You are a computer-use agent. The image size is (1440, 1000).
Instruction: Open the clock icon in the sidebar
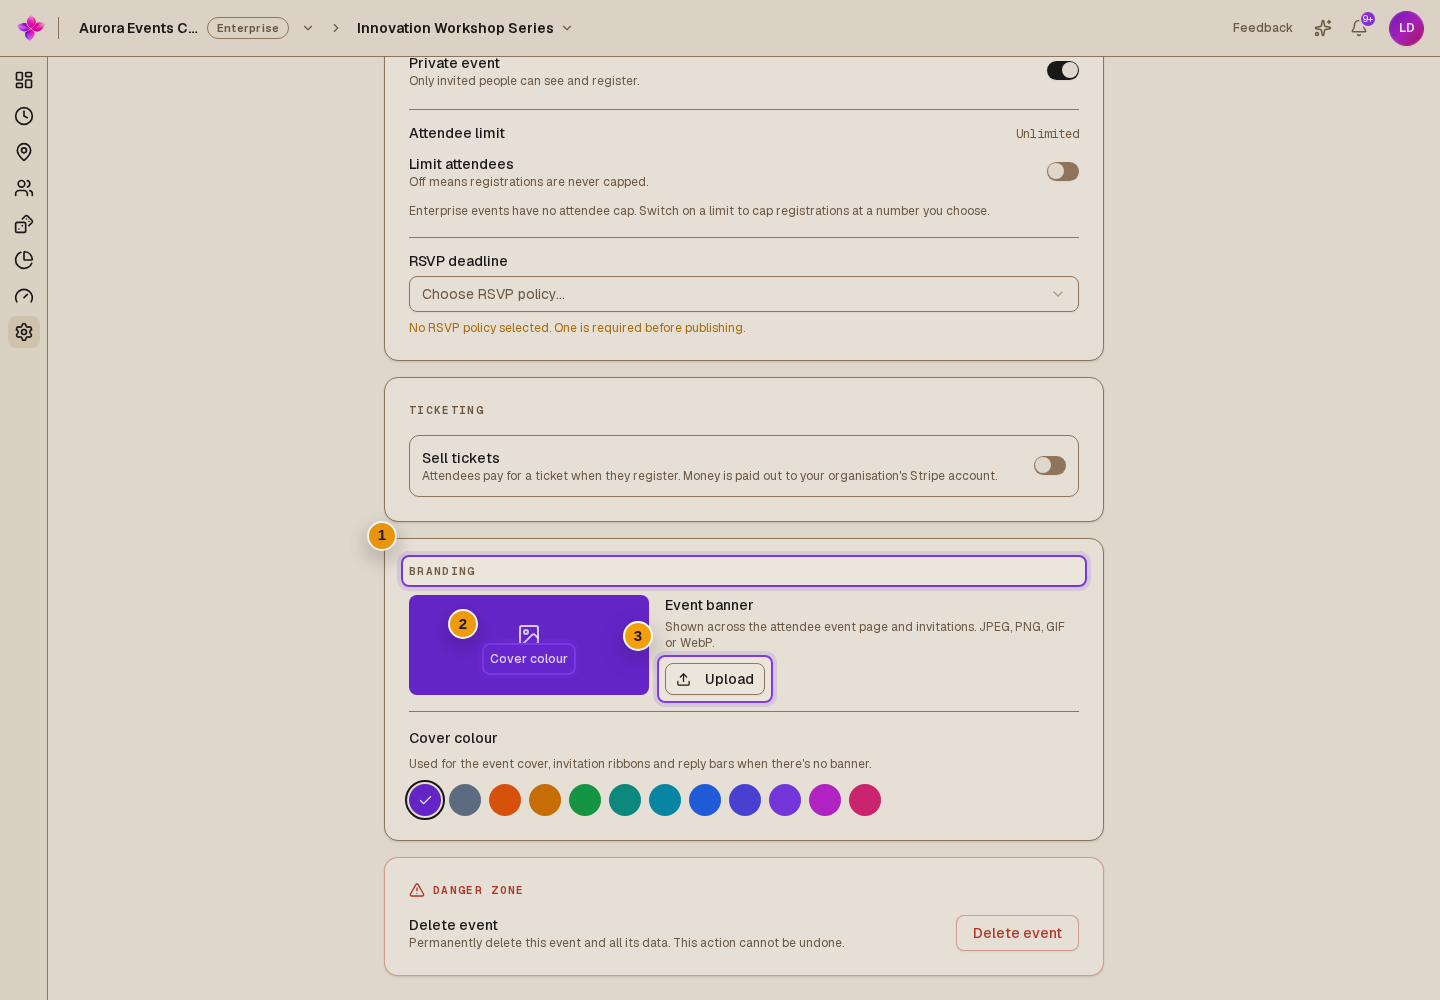[x=24, y=116]
